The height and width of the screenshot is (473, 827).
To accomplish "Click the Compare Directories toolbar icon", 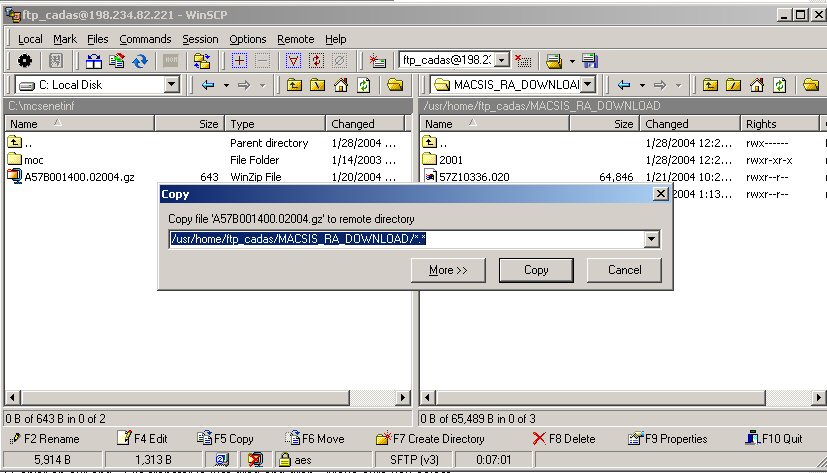I will (x=94, y=61).
